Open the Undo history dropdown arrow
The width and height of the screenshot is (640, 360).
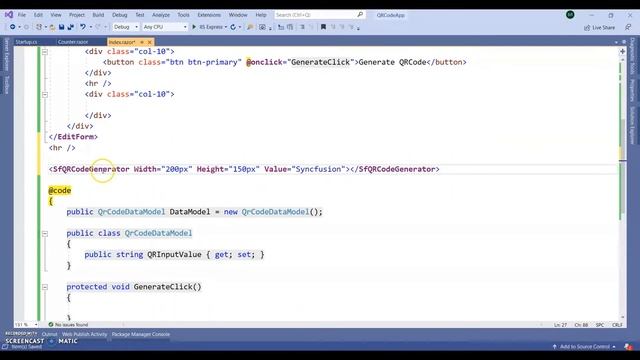[91, 27]
